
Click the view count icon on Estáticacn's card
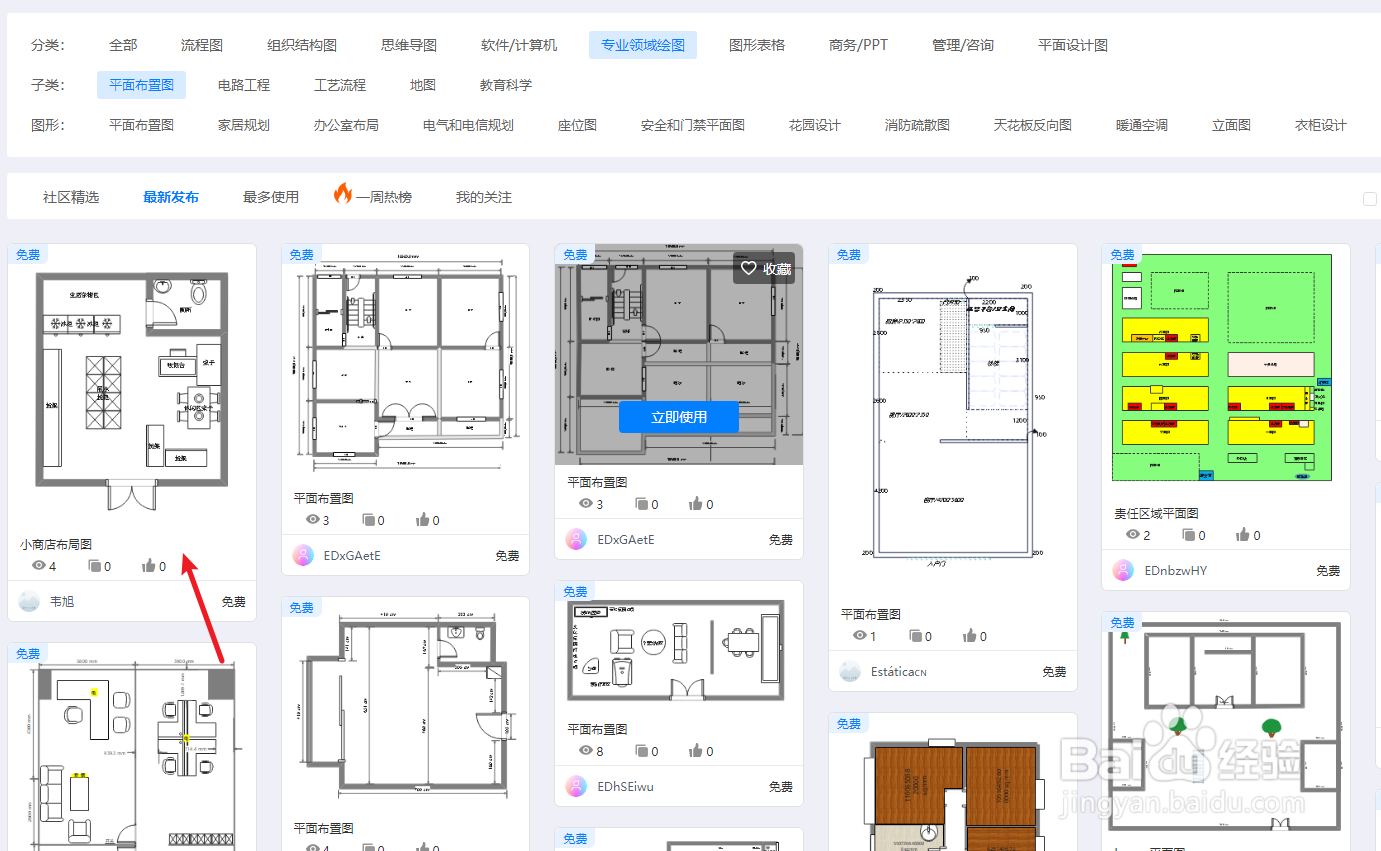tap(859, 635)
